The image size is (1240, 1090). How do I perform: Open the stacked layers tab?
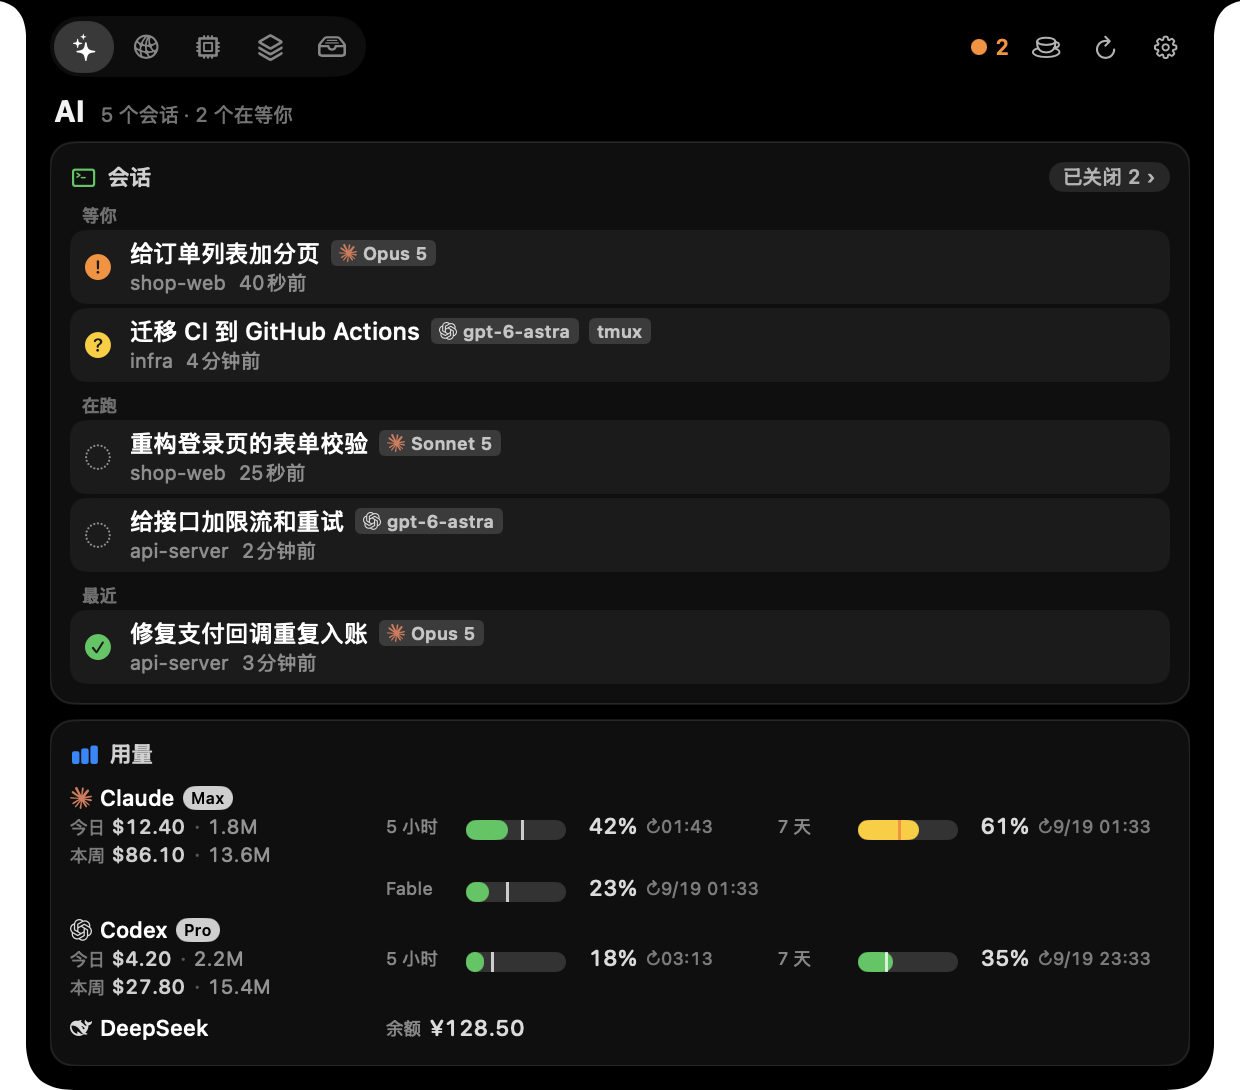(x=270, y=47)
